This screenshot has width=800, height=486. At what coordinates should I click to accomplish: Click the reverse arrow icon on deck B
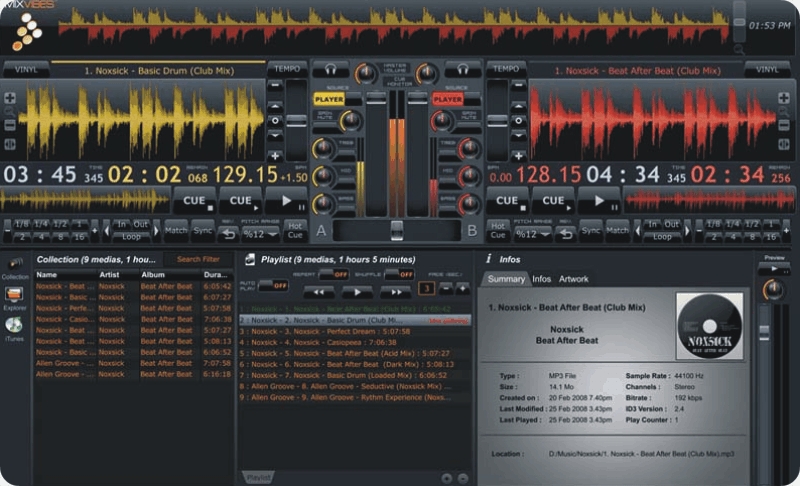point(565,233)
